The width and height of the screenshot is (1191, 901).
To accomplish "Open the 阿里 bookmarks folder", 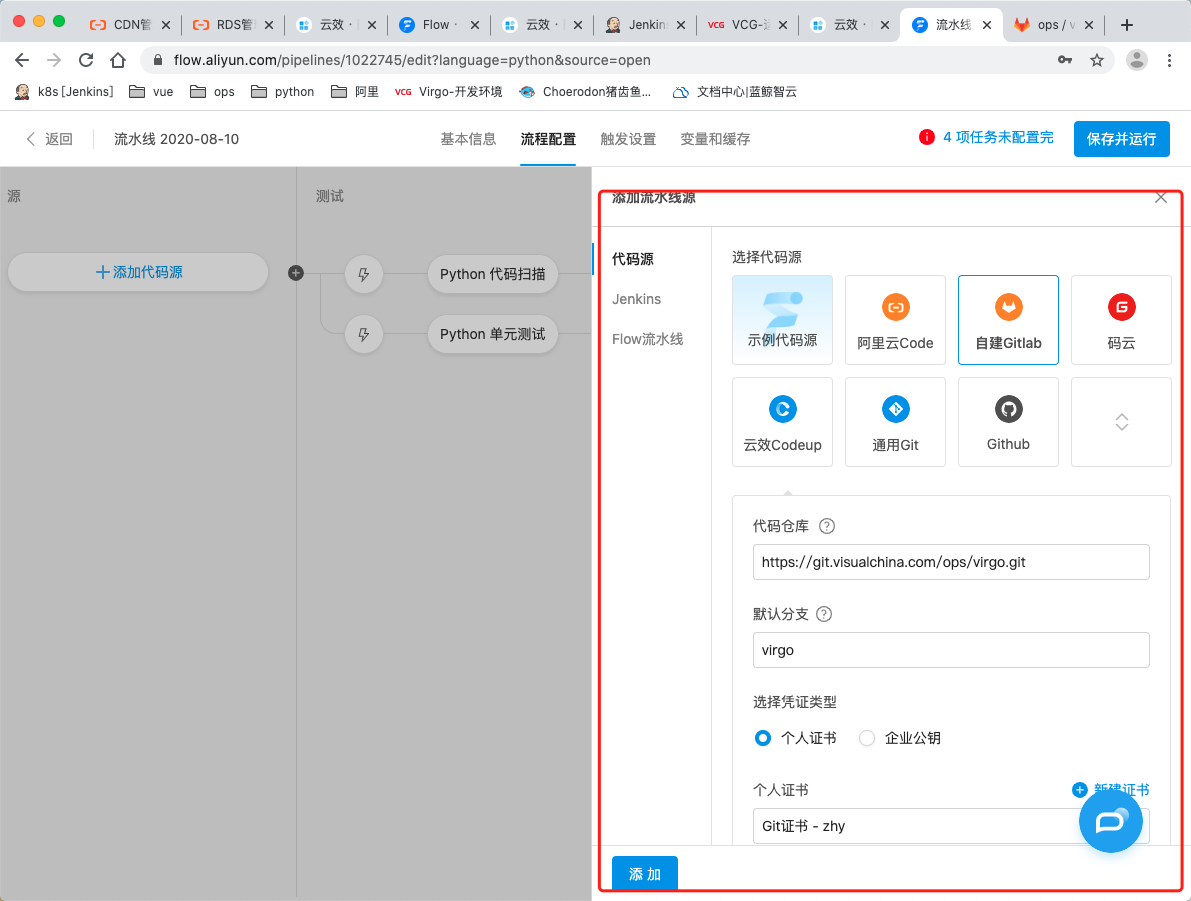I will coord(355,92).
